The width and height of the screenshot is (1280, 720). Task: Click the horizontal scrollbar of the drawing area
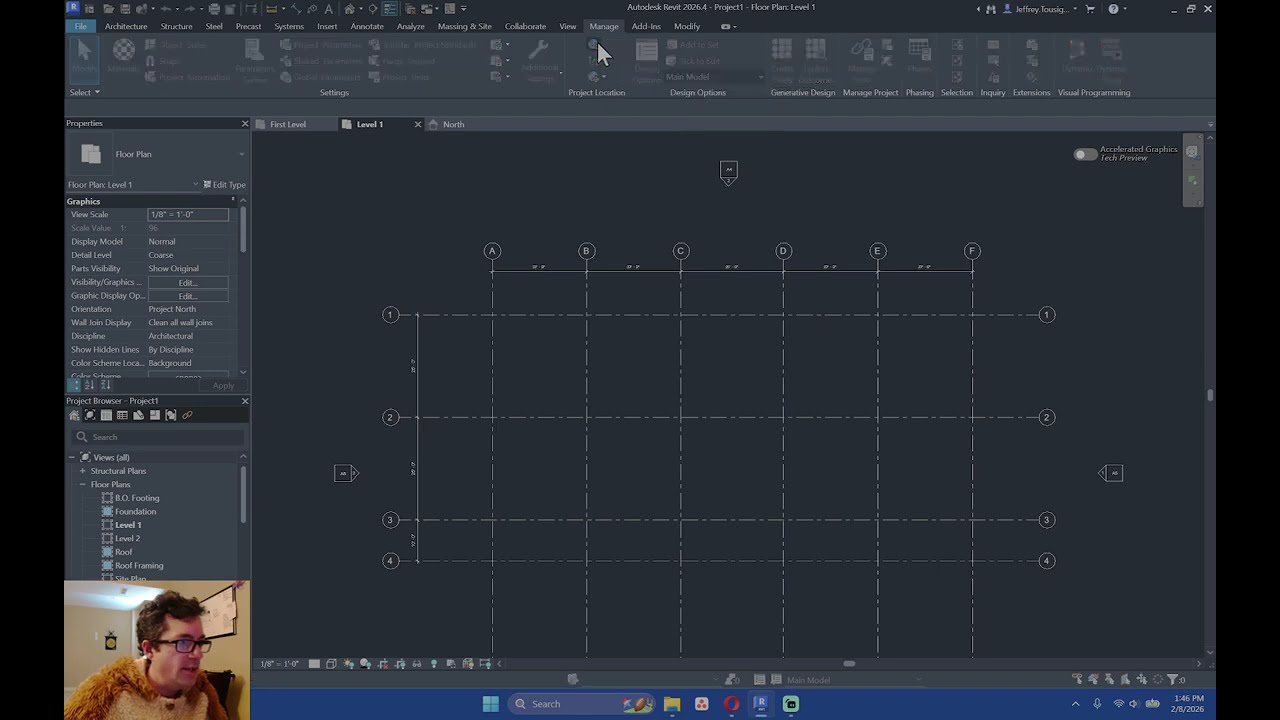(849, 664)
